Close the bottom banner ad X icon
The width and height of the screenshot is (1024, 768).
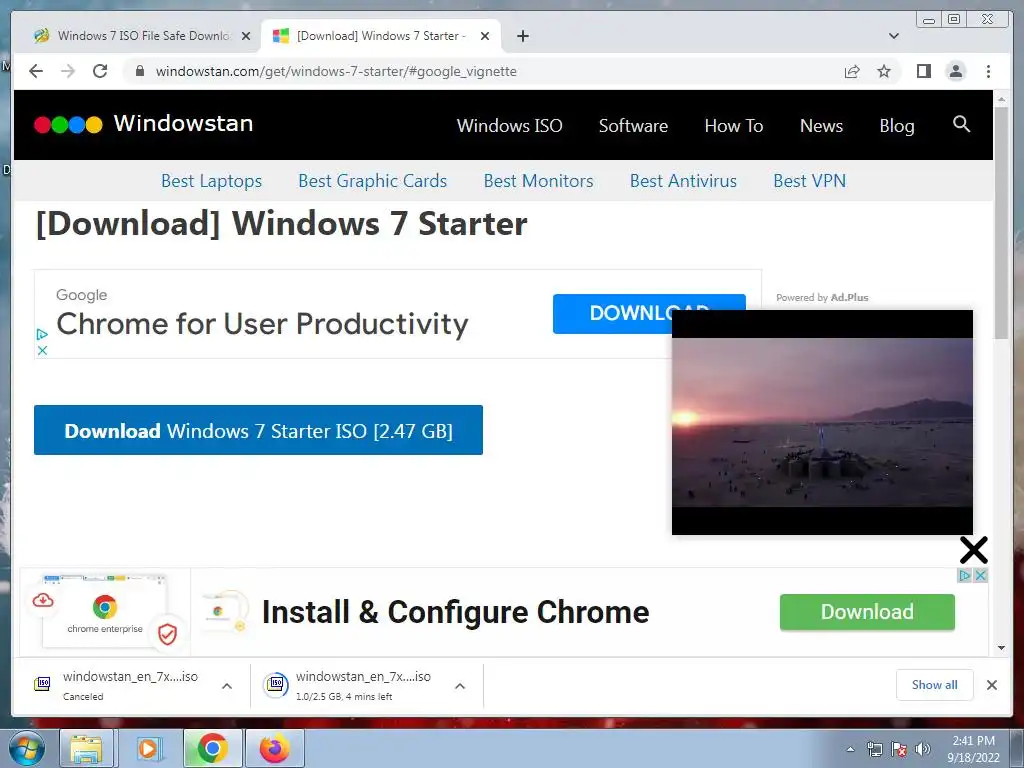click(980, 575)
